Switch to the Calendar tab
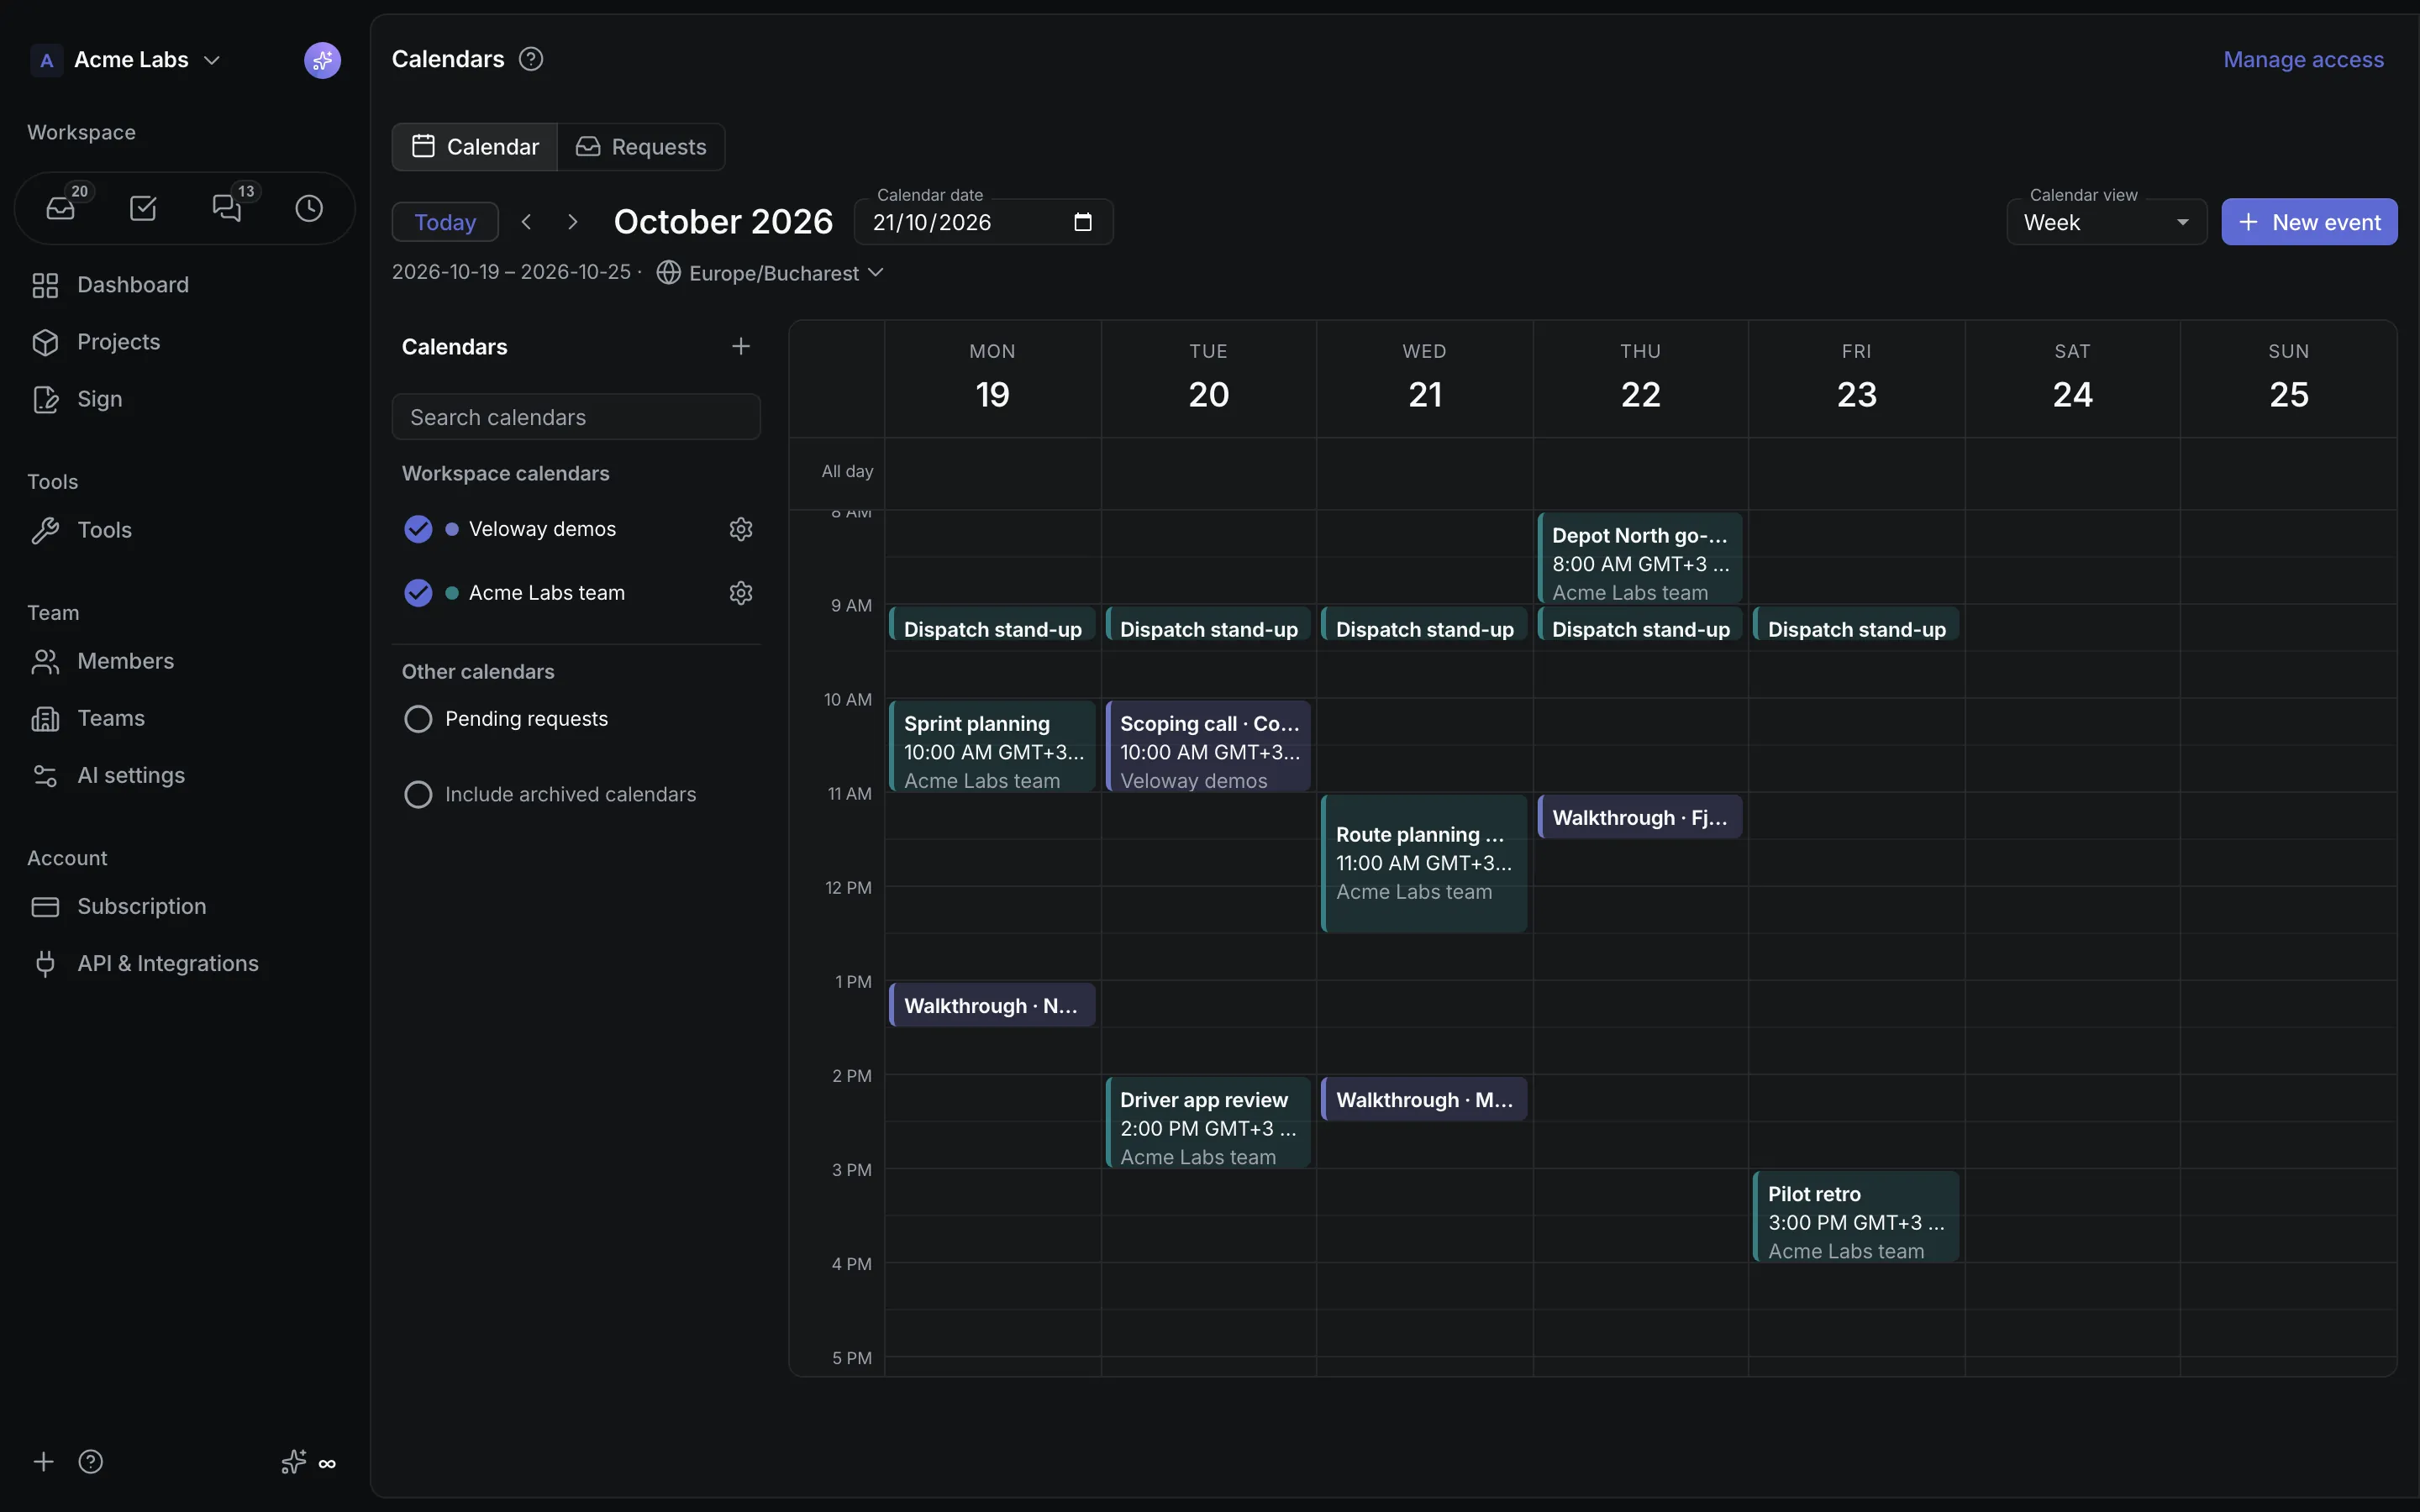 (x=475, y=147)
